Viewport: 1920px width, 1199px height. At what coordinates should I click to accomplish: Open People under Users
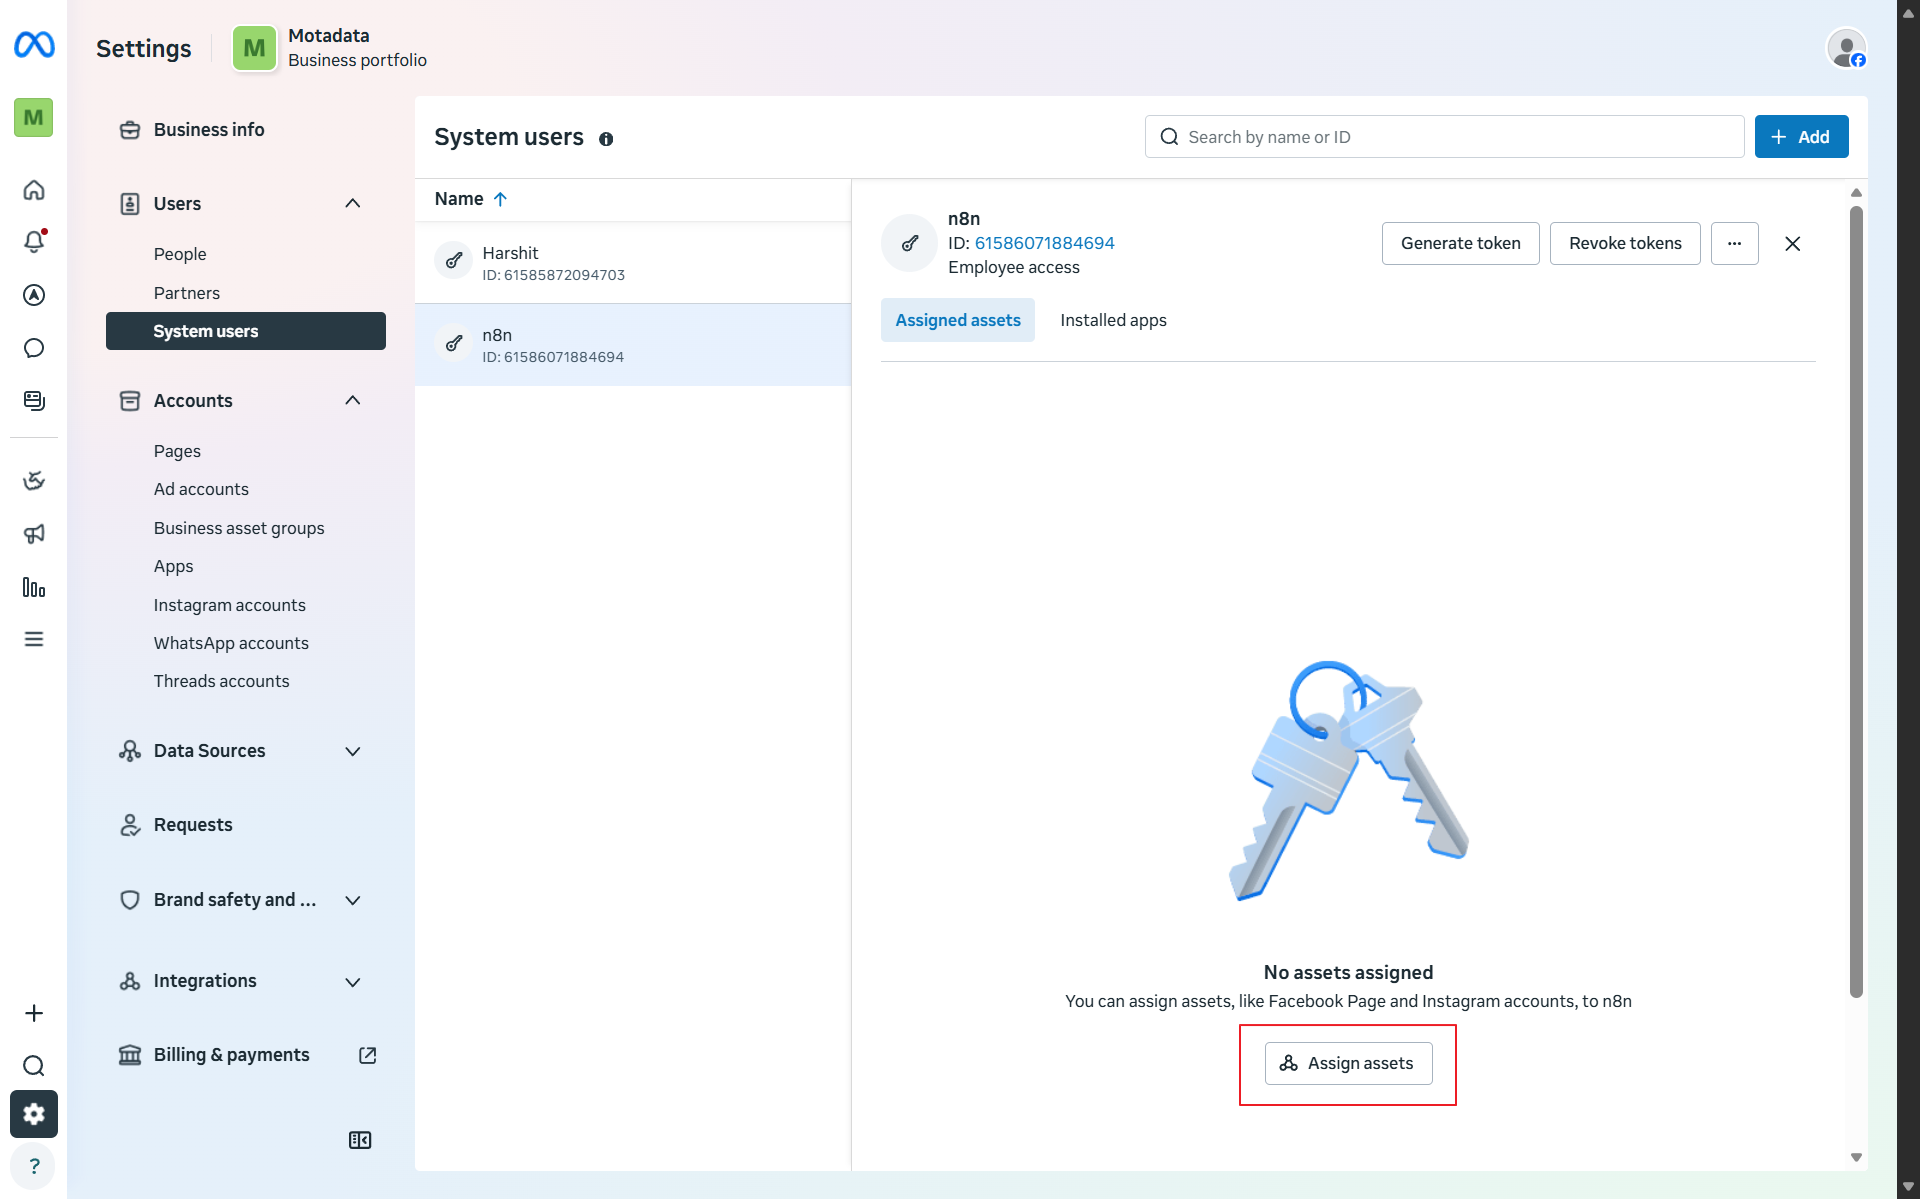point(180,254)
